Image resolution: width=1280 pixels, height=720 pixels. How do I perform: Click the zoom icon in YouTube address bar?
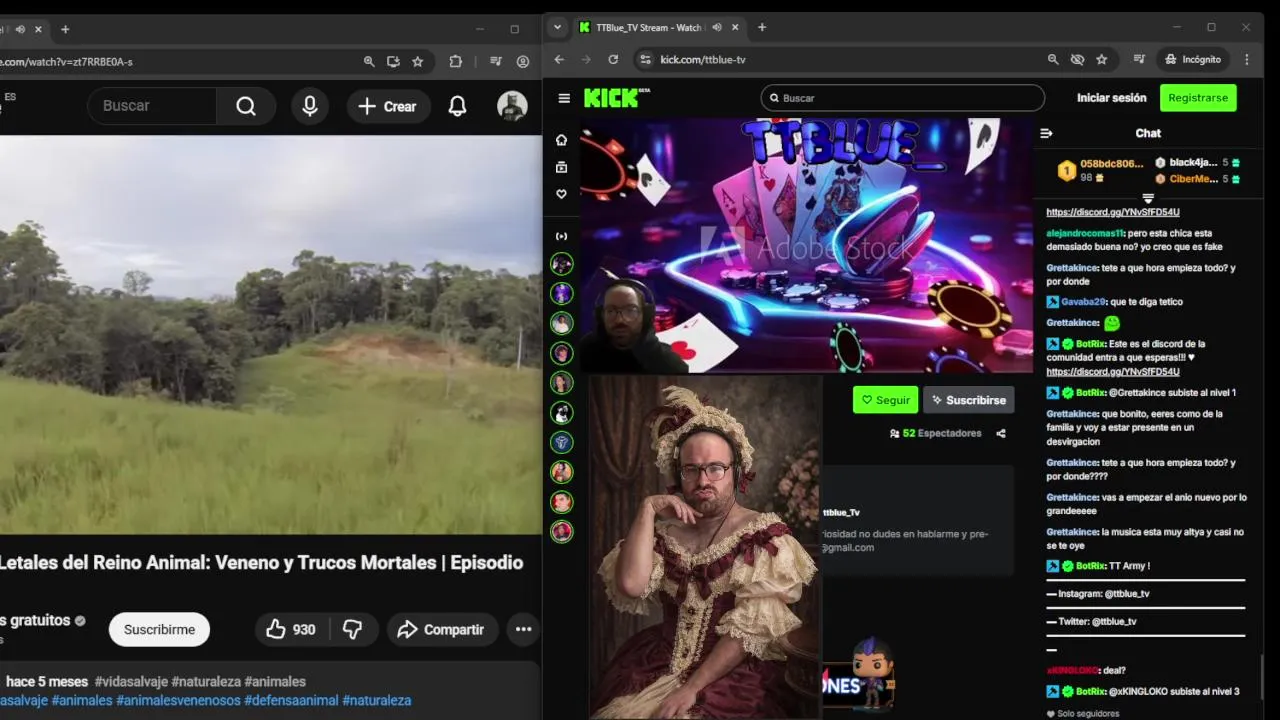369,62
